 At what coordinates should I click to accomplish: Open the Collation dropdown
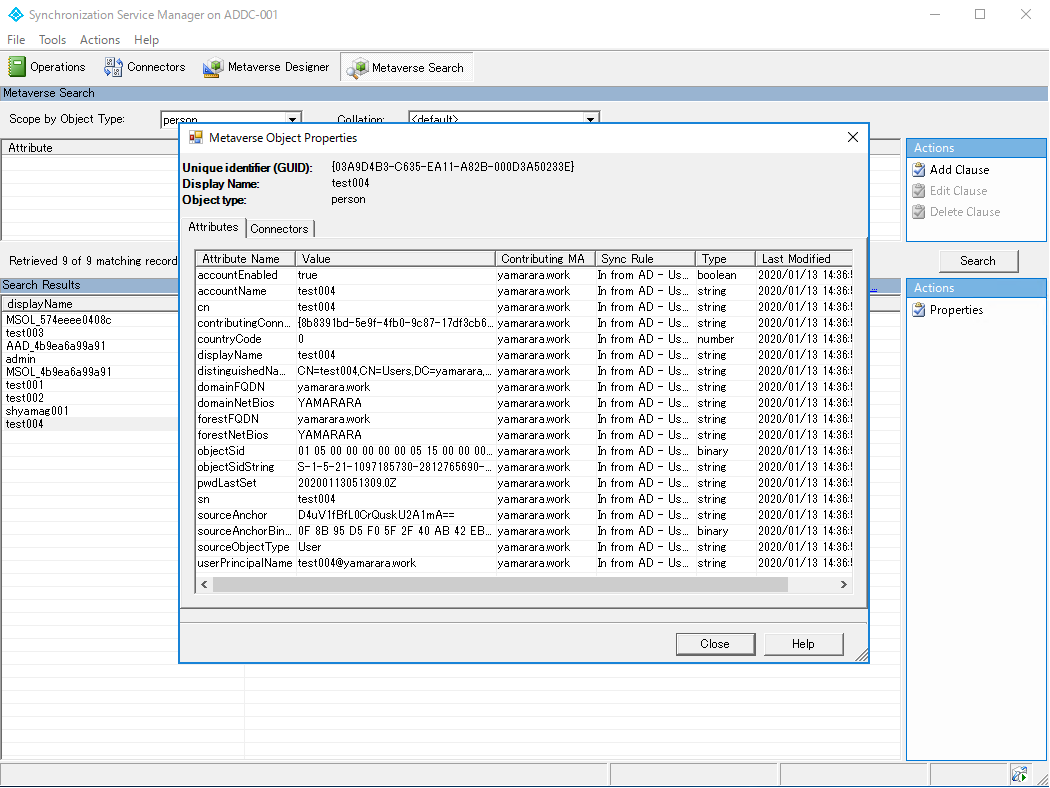click(x=593, y=117)
